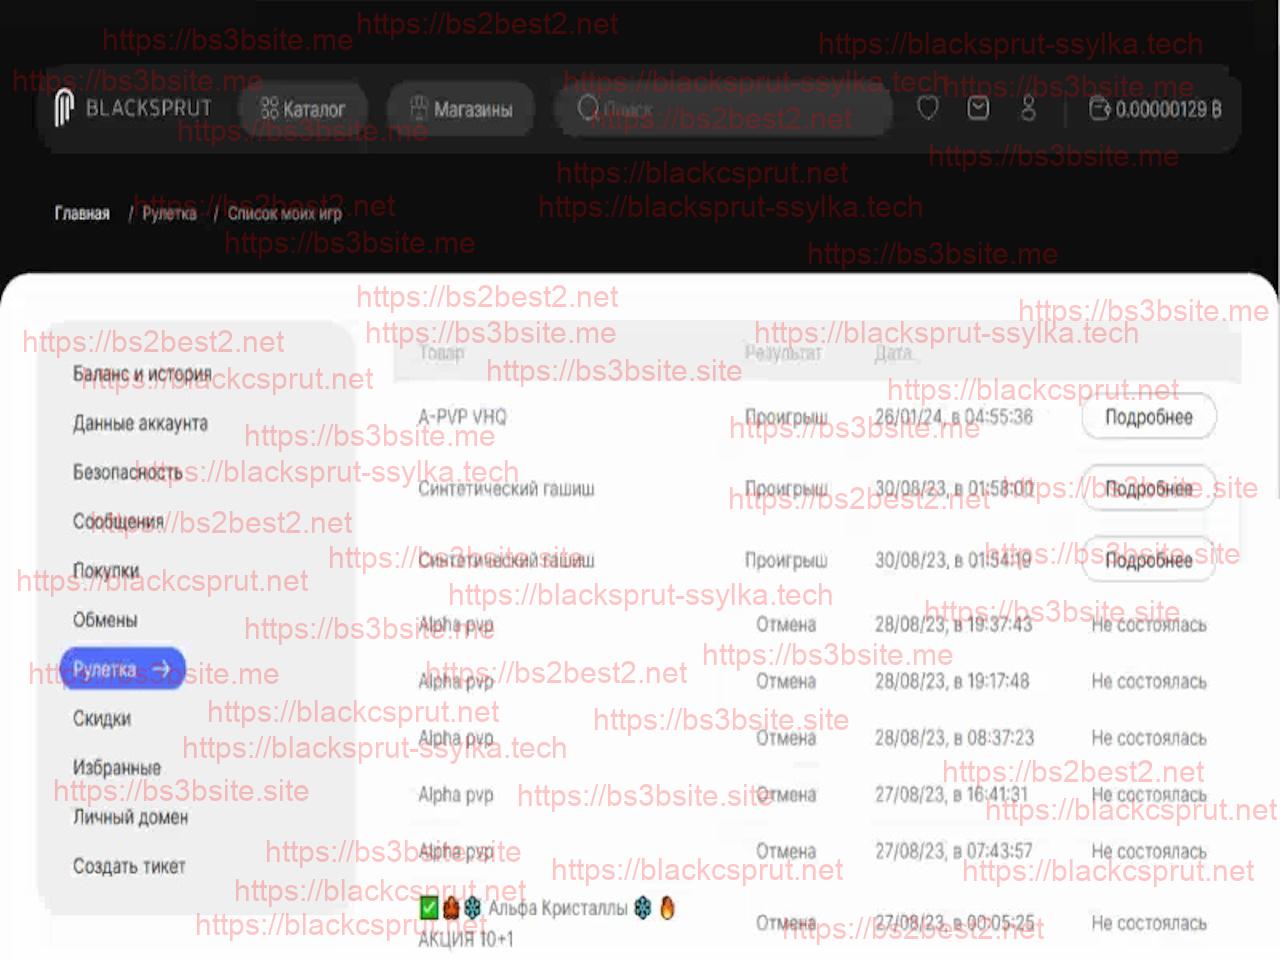Screen dimensions: 1280x960
Task: Click the wallet balance 0.00000129 B
Action: click(1155, 109)
